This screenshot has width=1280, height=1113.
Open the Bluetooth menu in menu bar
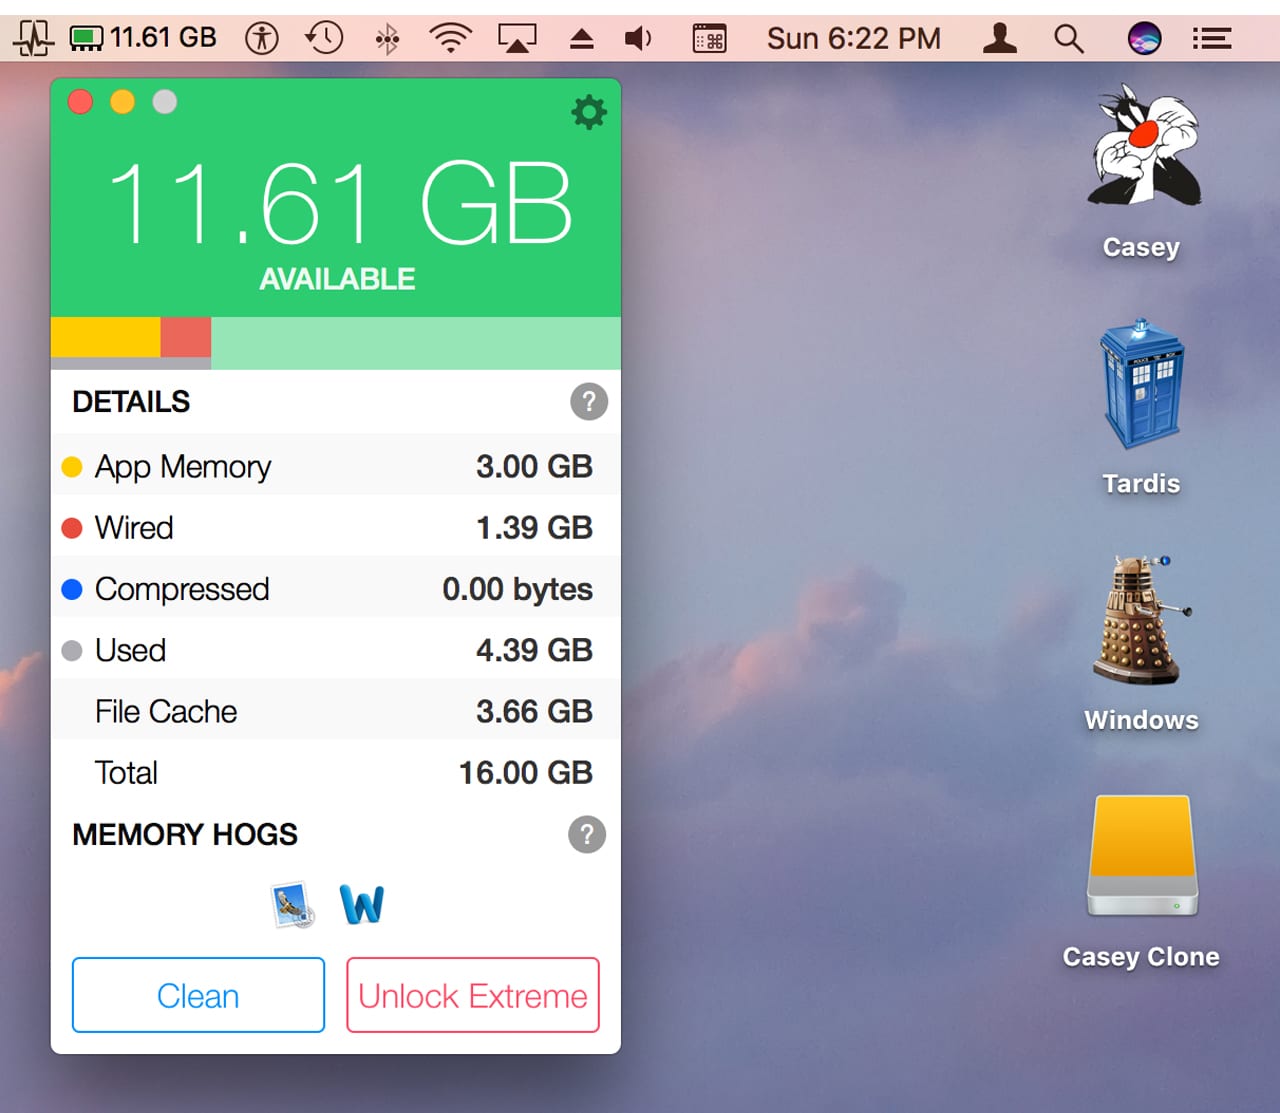[x=387, y=39]
